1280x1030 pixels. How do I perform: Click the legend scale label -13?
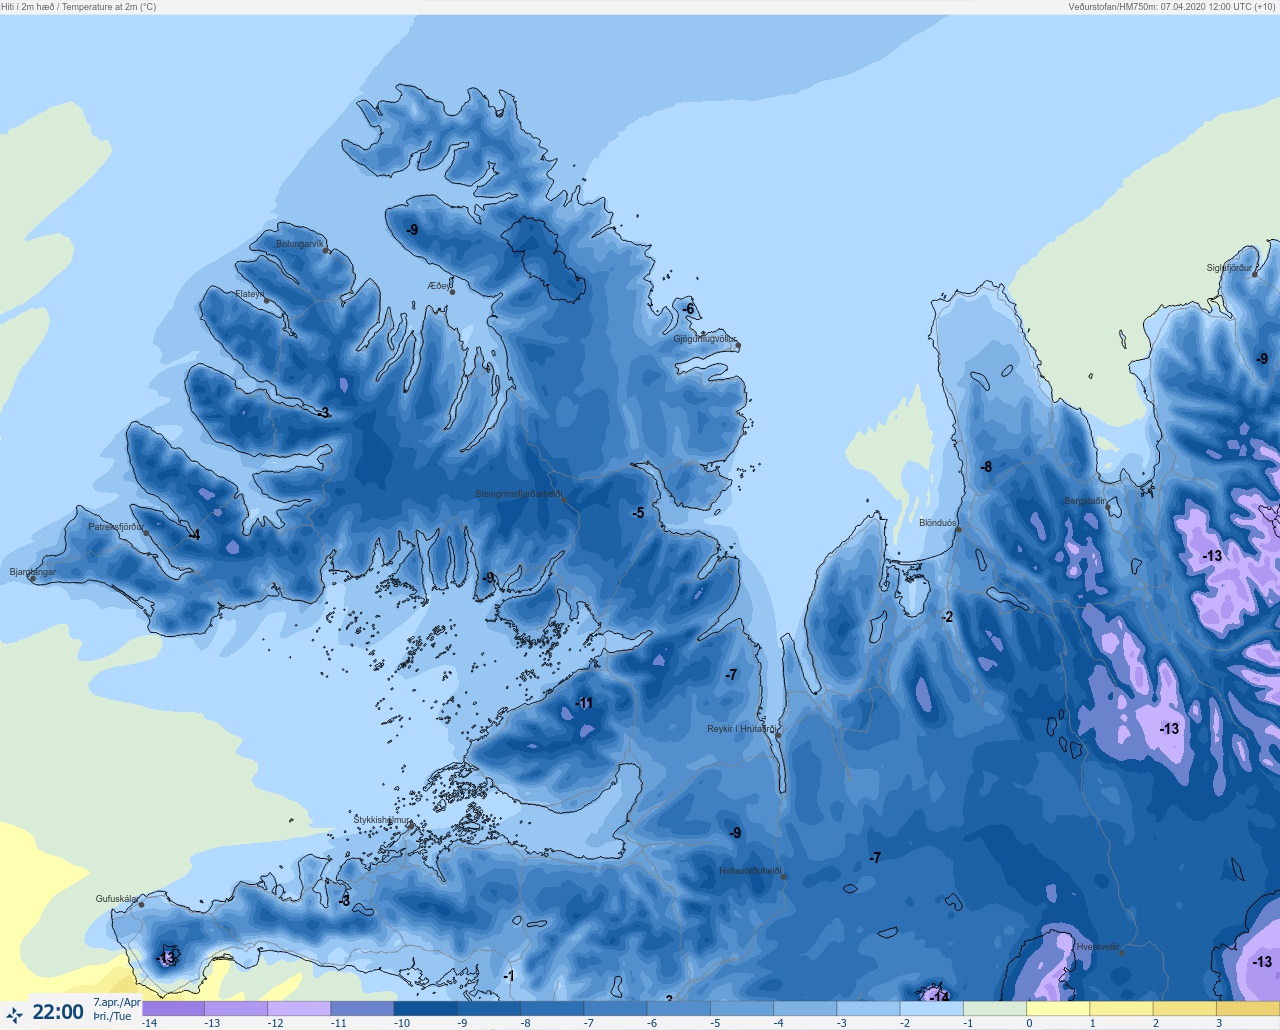pyautogui.click(x=212, y=1024)
